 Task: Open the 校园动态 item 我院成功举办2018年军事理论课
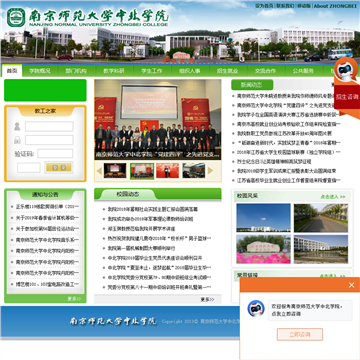[150, 219]
